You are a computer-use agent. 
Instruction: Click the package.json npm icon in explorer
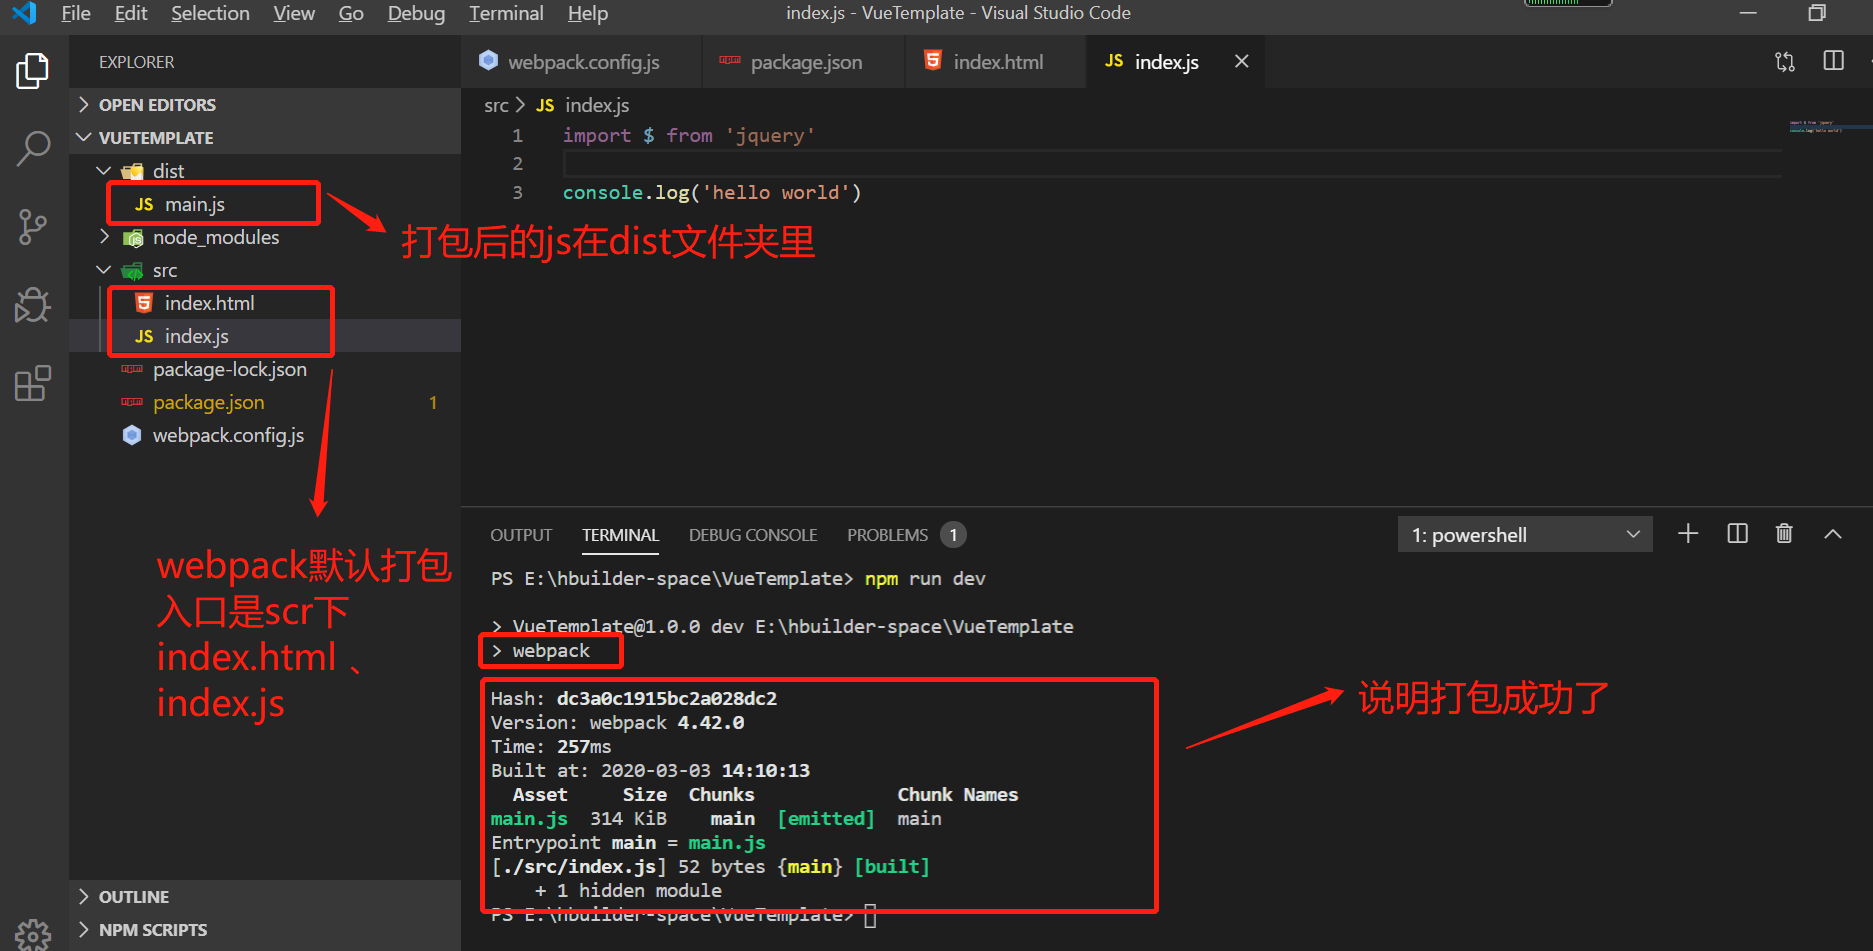132,402
